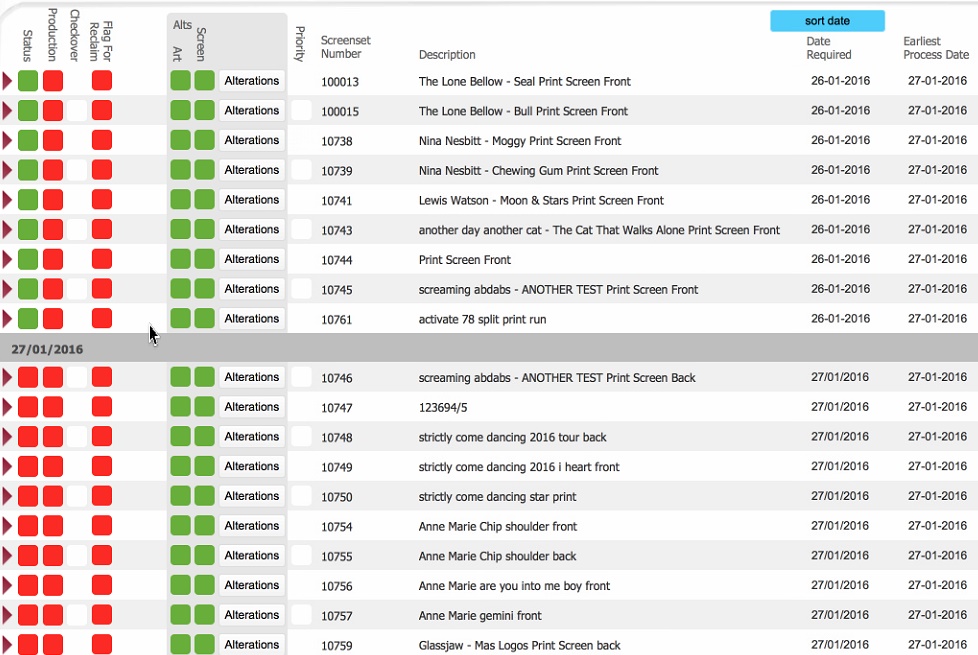Click the Screenset Number column header
Screen dimensions: 978x655
pos(345,48)
